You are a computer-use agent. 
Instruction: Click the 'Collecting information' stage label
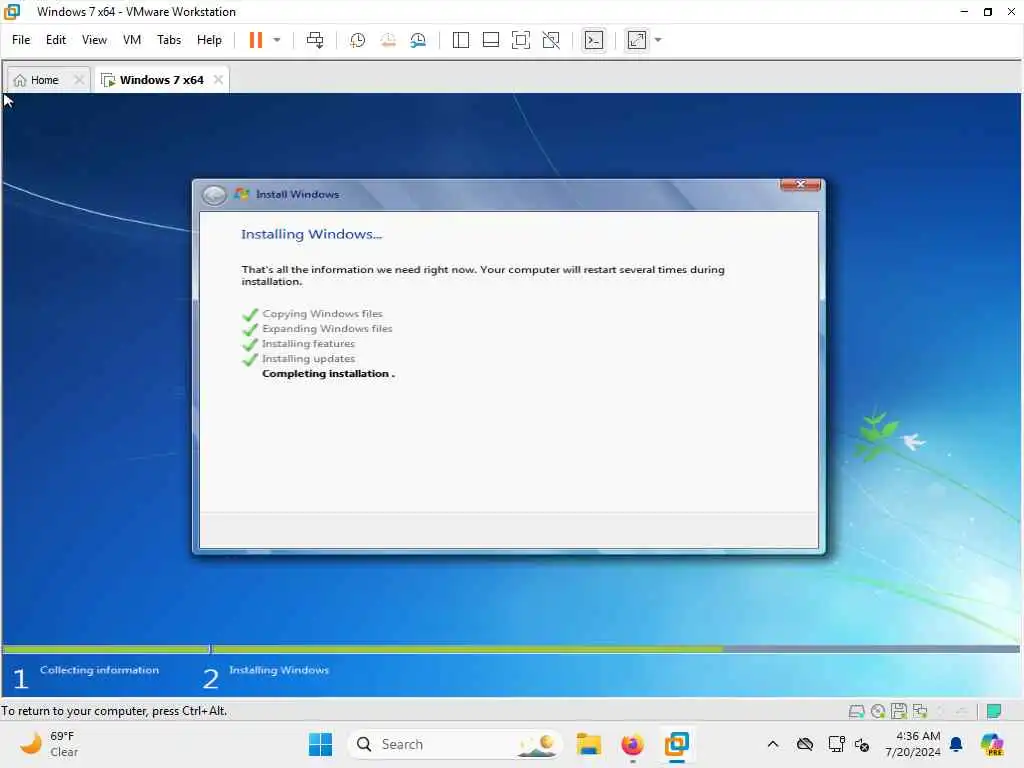tap(99, 670)
